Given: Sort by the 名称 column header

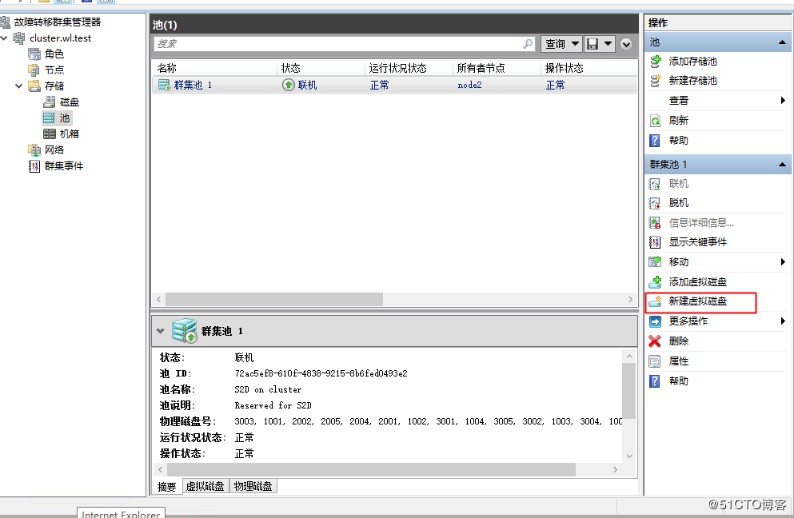Looking at the screenshot, I should pos(215,68).
